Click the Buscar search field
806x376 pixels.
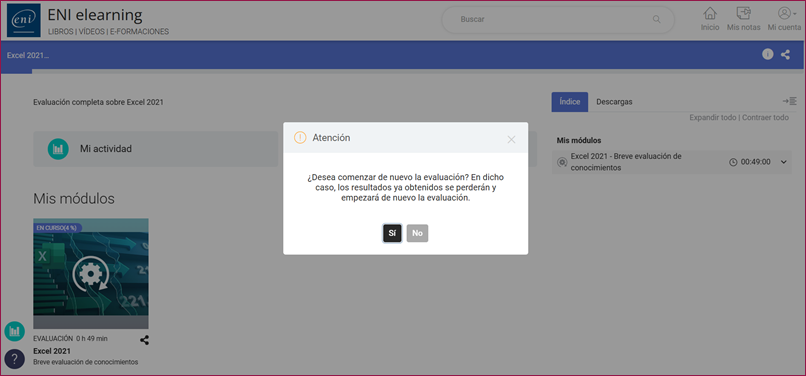558,20
